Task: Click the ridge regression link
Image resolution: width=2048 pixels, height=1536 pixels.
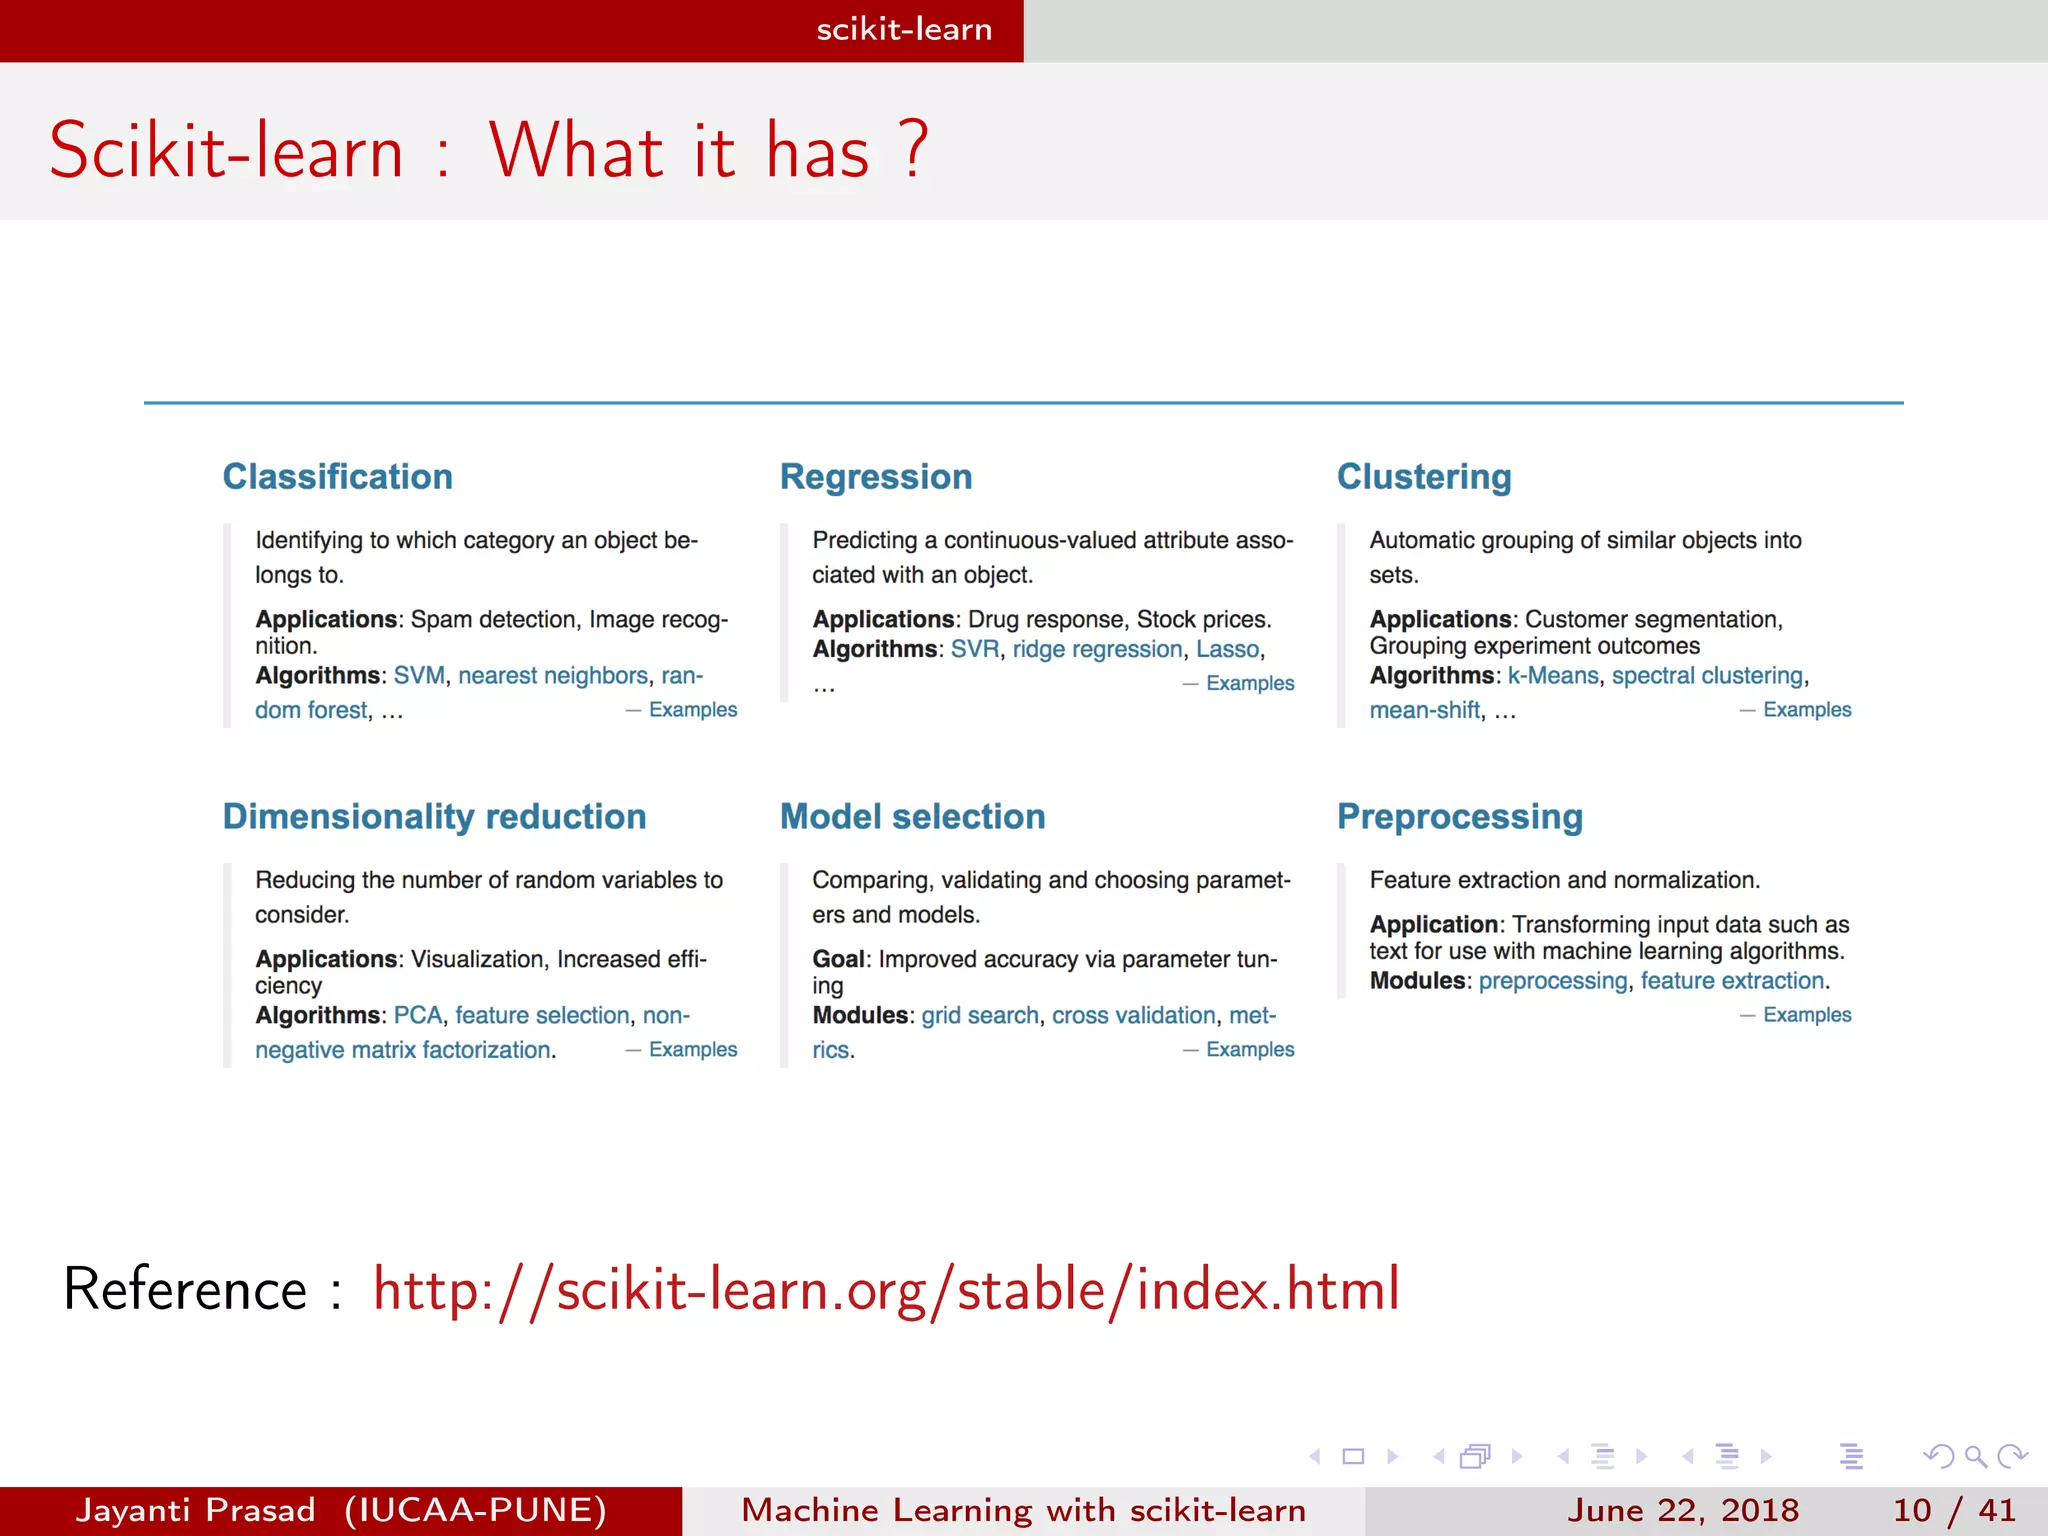Action: pyautogui.click(x=1097, y=650)
